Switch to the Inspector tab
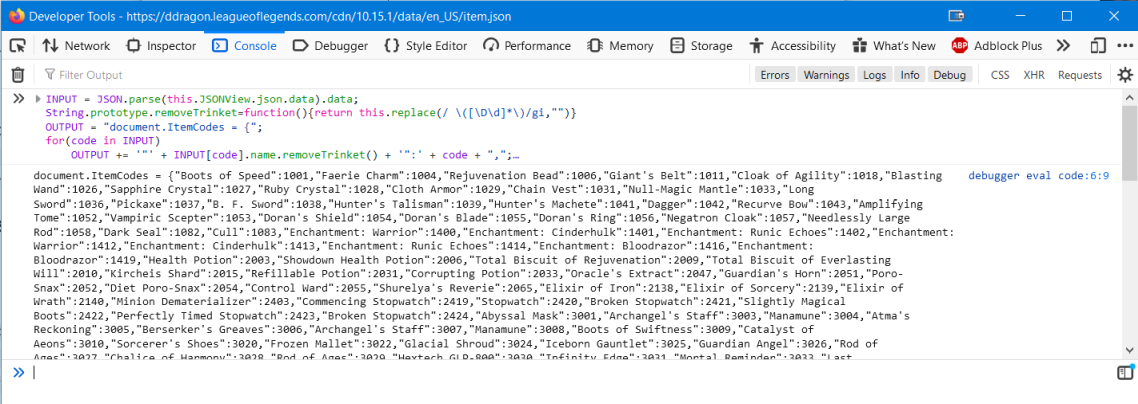 pyautogui.click(x=161, y=46)
